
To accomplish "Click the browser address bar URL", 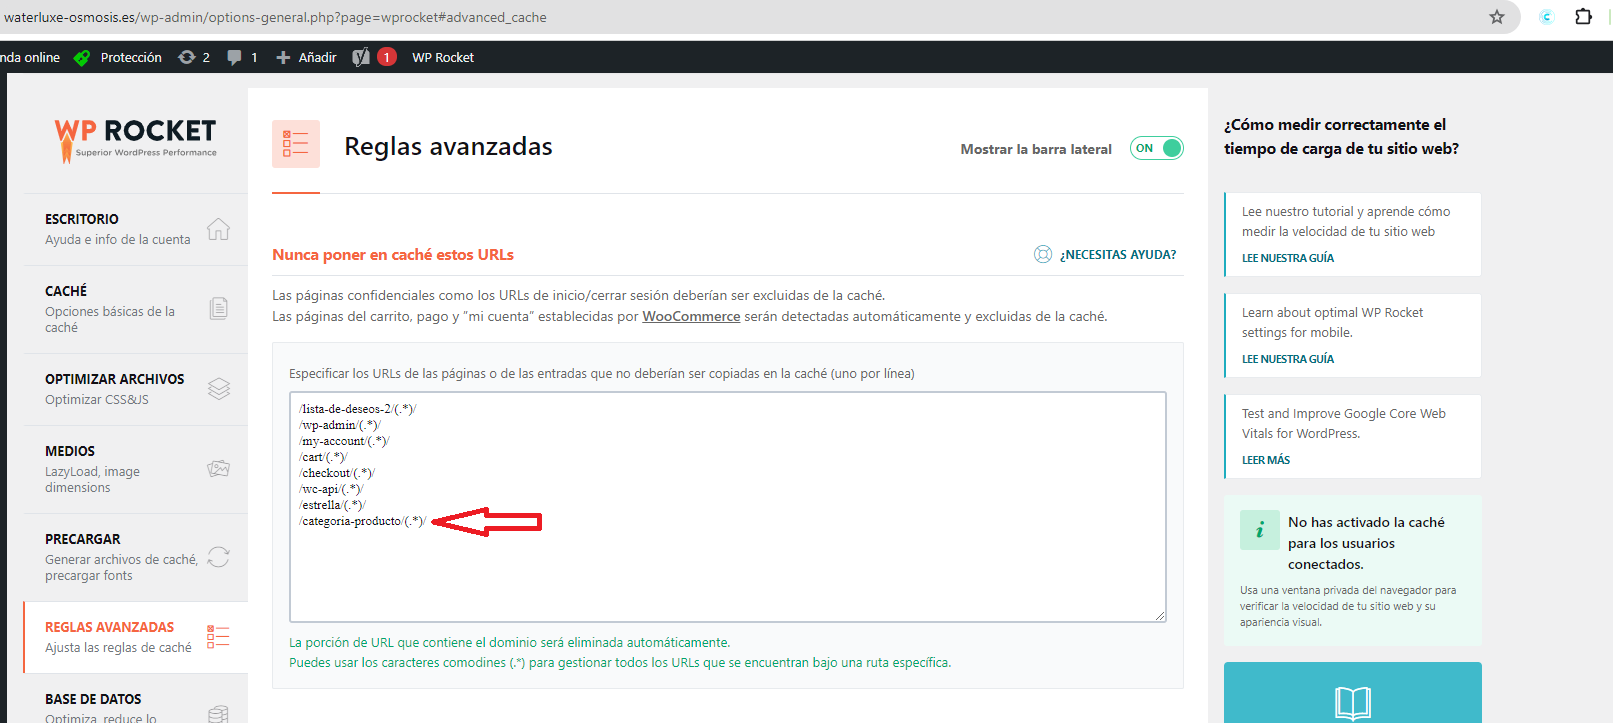I will coord(275,17).
